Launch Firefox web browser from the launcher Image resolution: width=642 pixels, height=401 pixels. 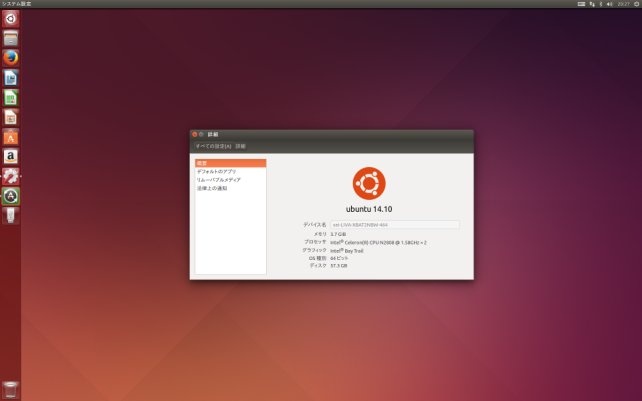coord(11,58)
